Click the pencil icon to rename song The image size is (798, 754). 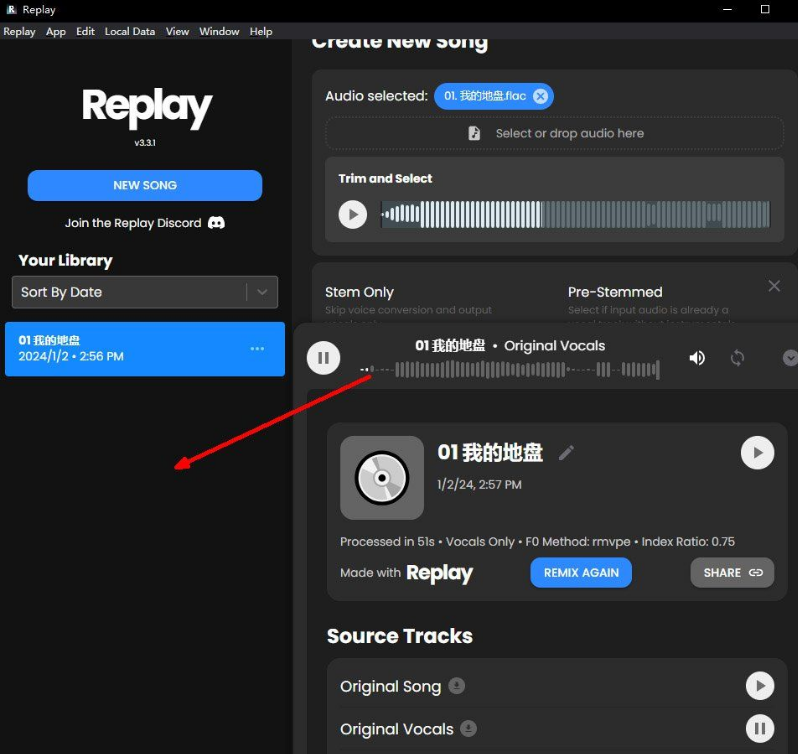[566, 453]
